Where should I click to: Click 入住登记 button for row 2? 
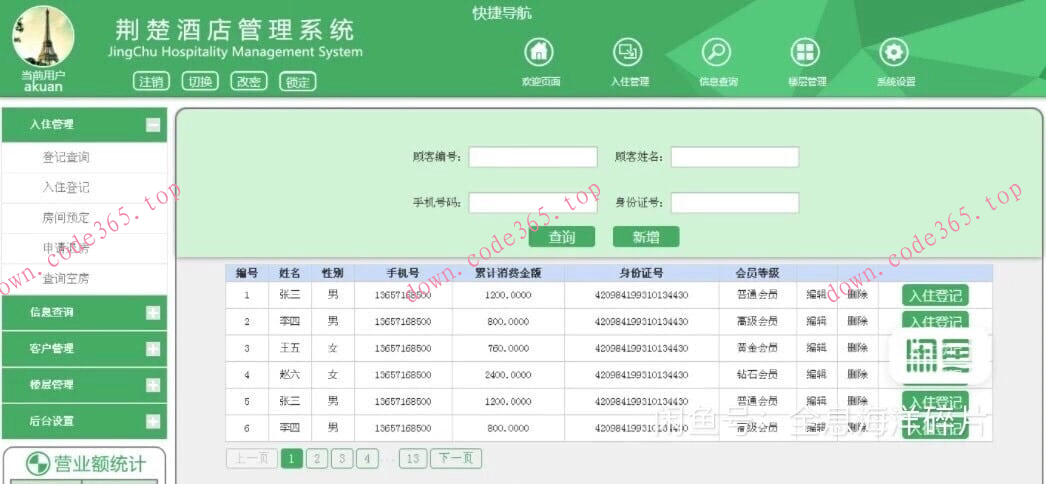point(935,321)
